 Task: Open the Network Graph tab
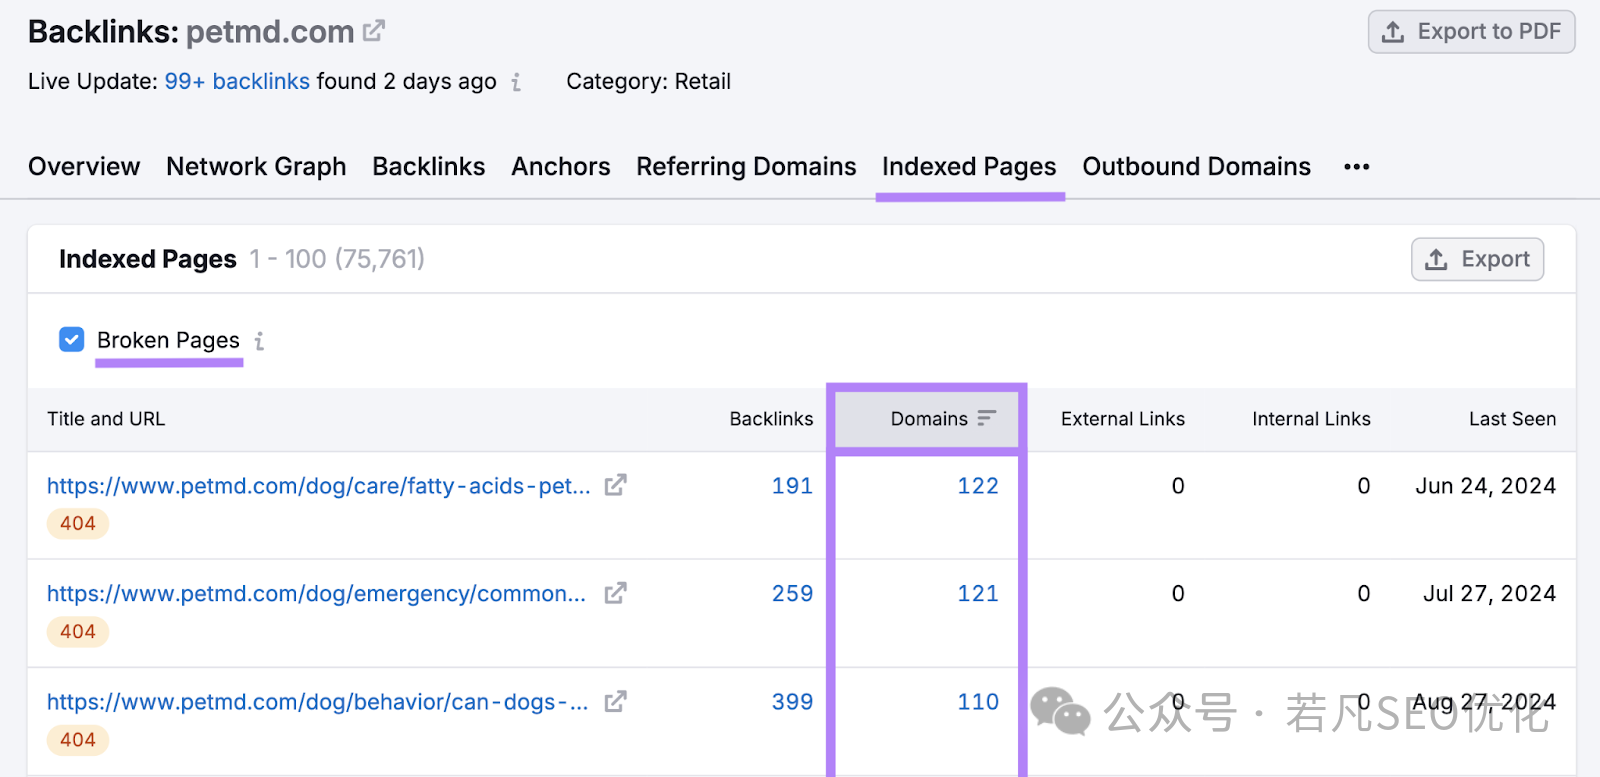[x=256, y=166]
